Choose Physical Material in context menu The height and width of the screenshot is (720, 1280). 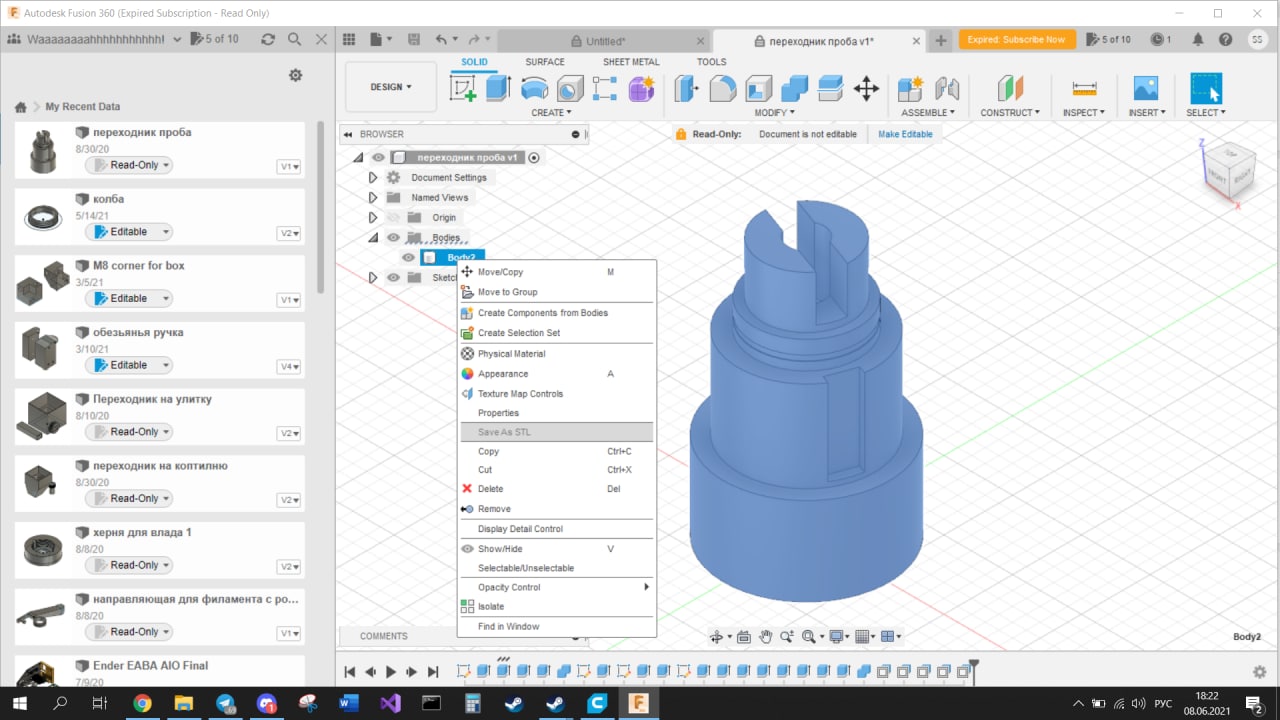coord(556,354)
